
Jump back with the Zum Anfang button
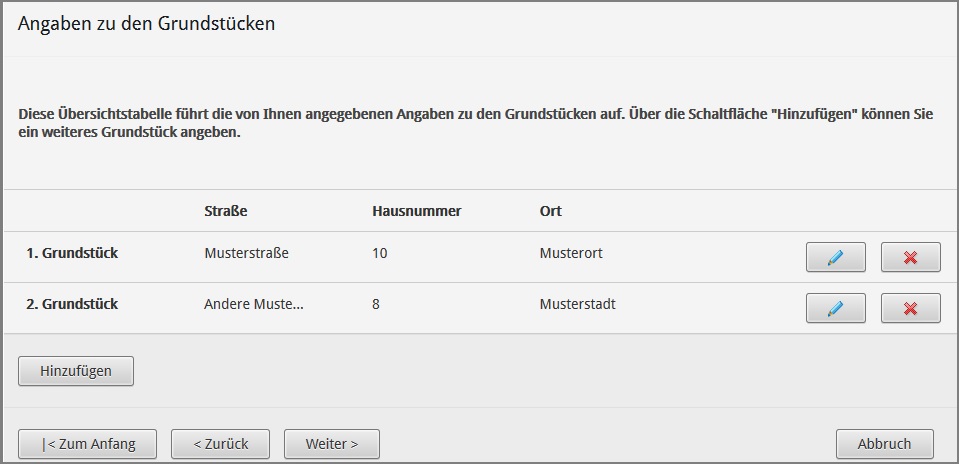pos(87,443)
